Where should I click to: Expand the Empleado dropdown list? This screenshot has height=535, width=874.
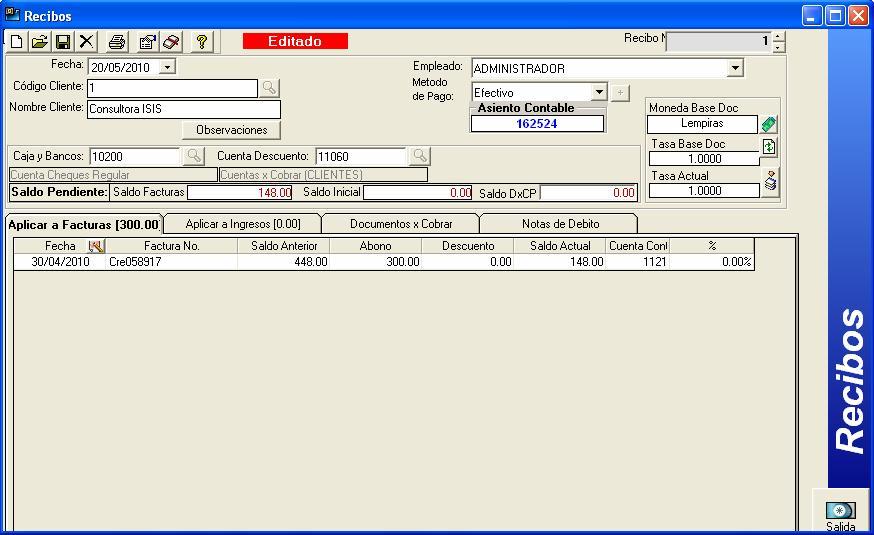(735, 69)
